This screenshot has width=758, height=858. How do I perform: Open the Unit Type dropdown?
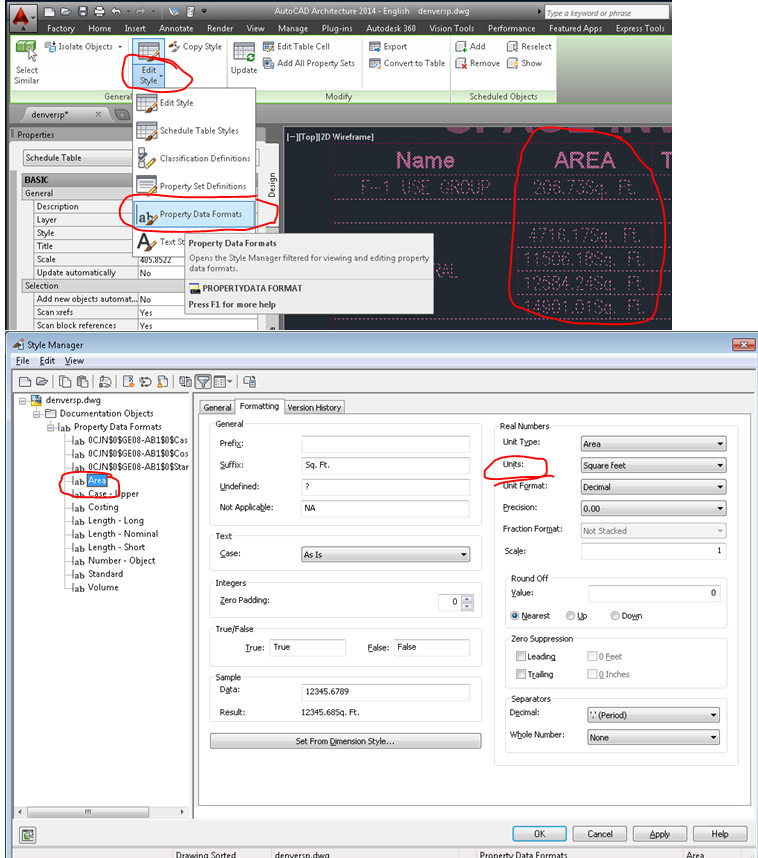653,444
